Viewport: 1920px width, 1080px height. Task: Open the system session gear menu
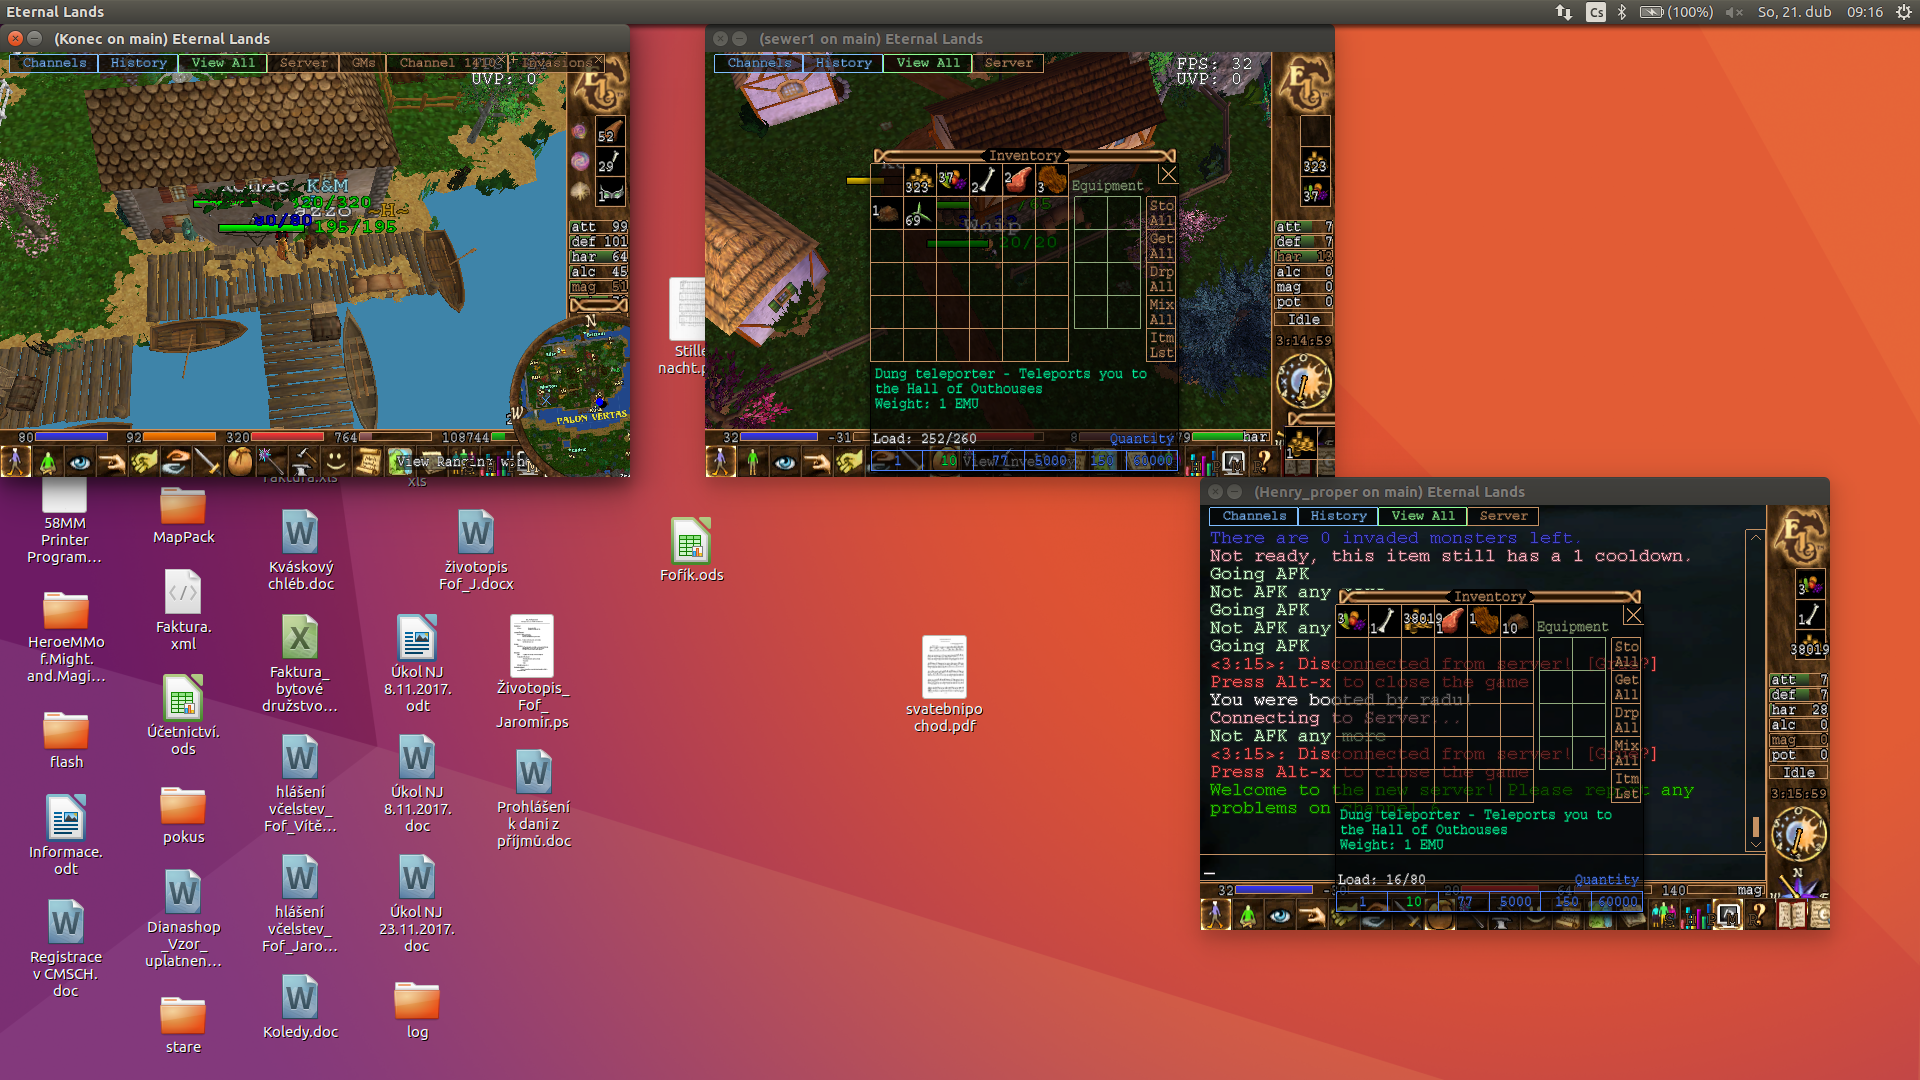click(x=1903, y=12)
